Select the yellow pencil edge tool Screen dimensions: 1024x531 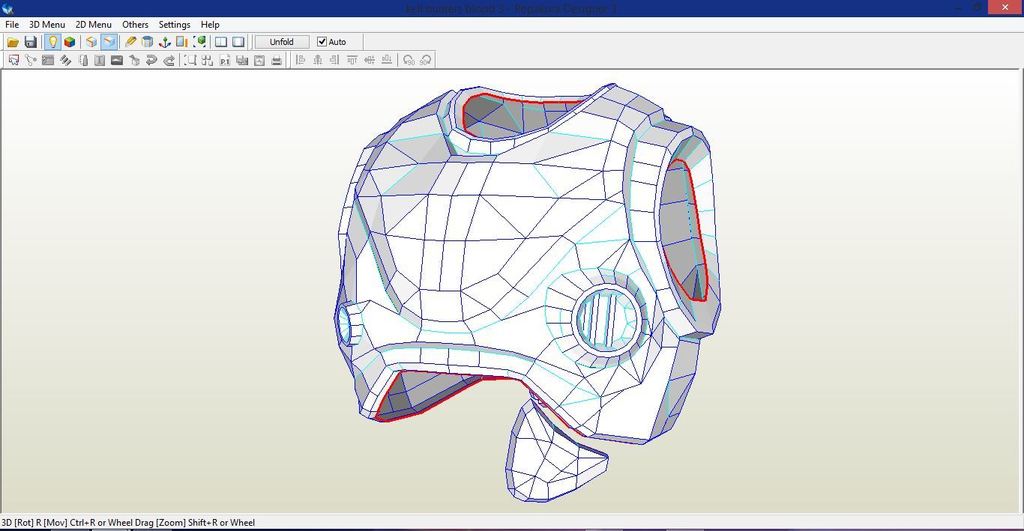pos(131,42)
